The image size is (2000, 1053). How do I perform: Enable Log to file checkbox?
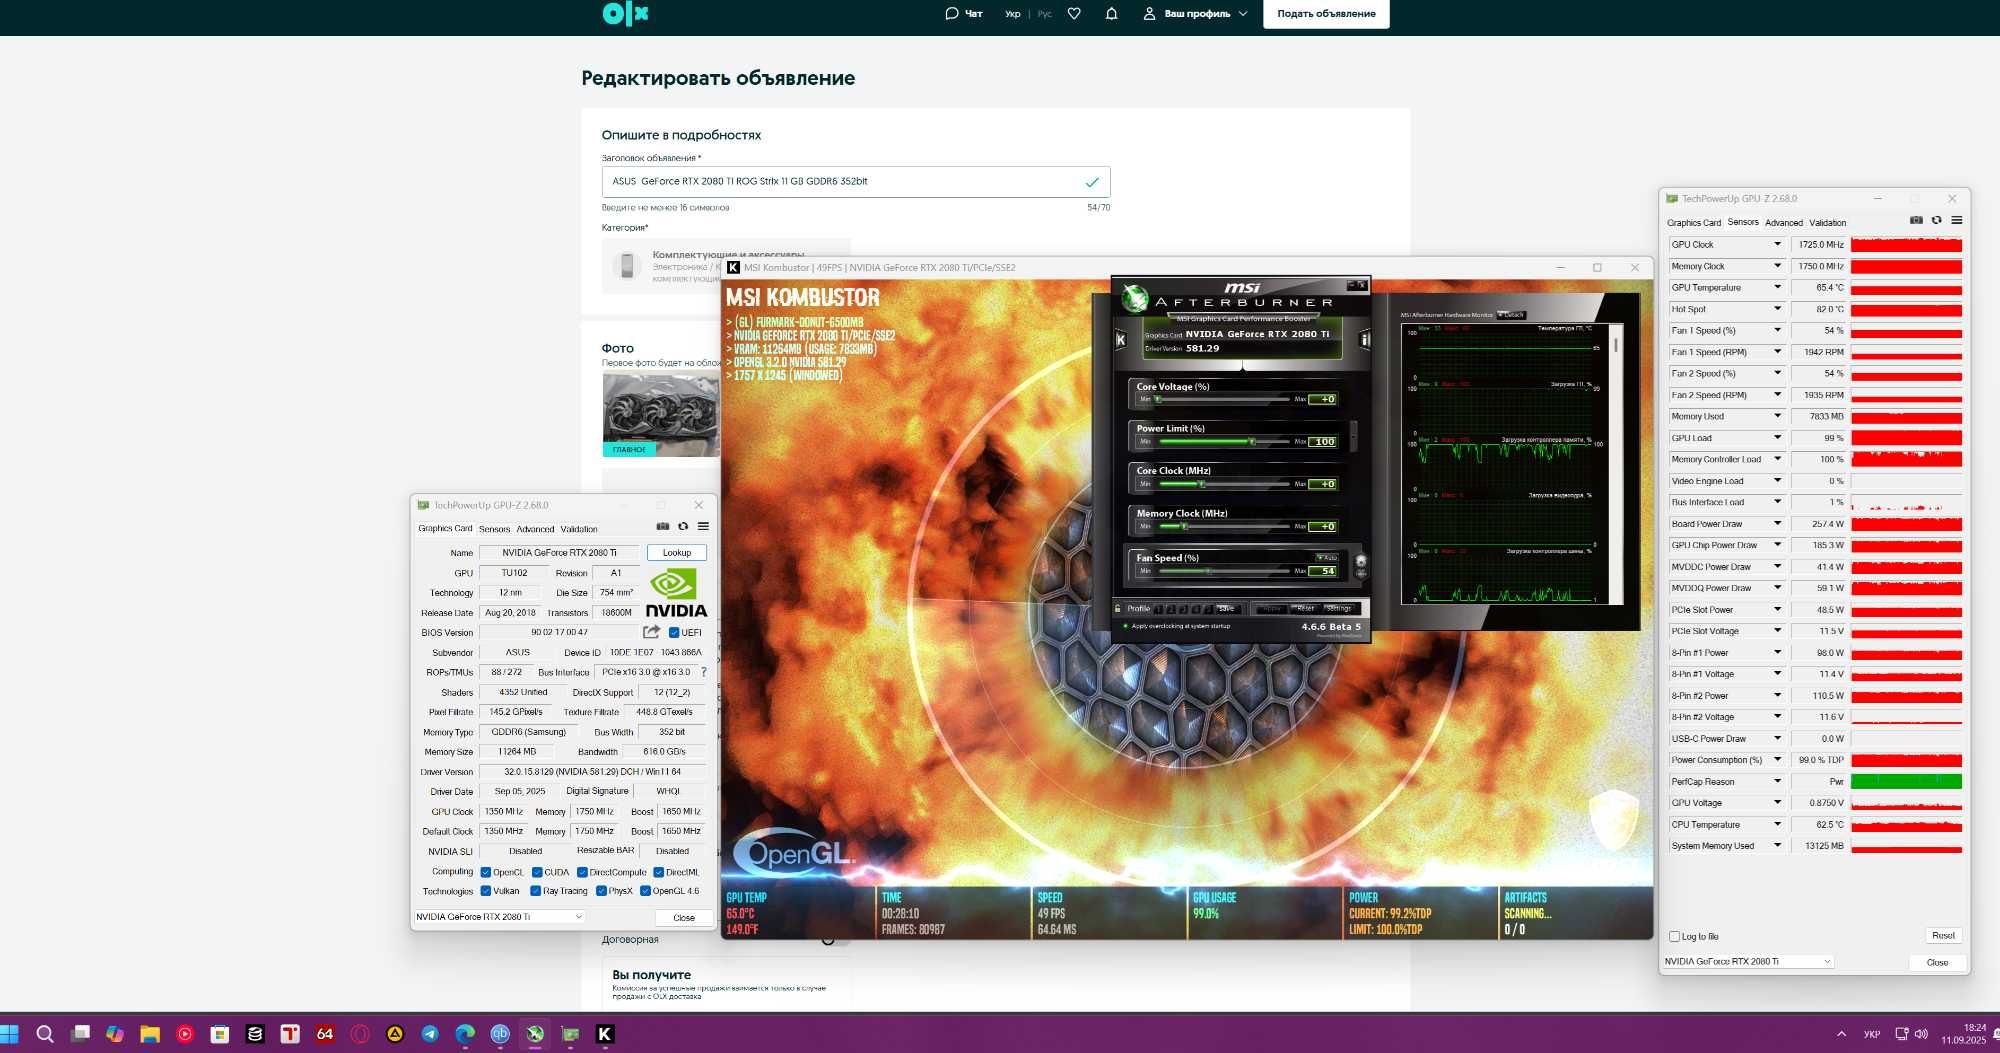pyautogui.click(x=1674, y=937)
